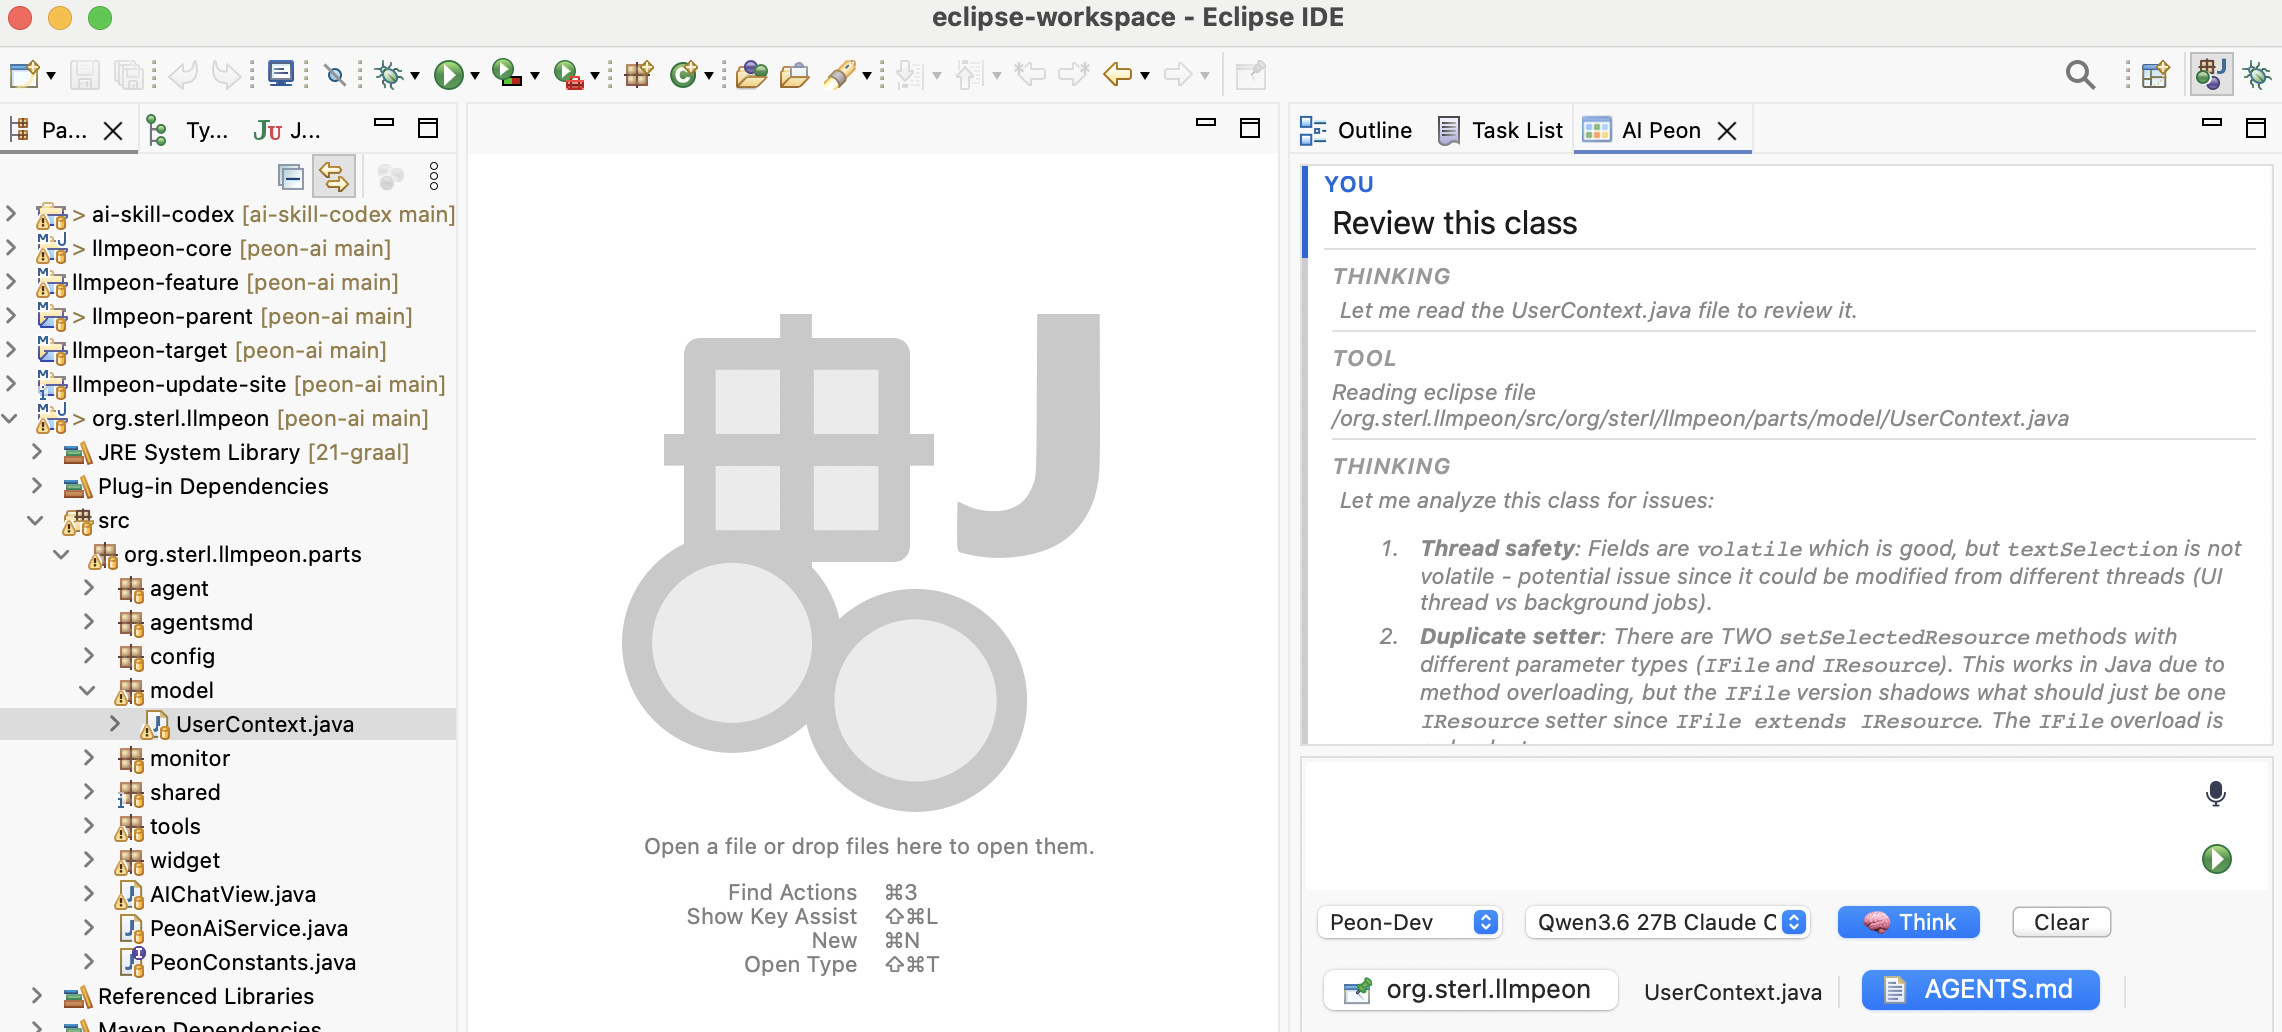
Task: Expand JRE System Library node
Action: tap(37, 452)
